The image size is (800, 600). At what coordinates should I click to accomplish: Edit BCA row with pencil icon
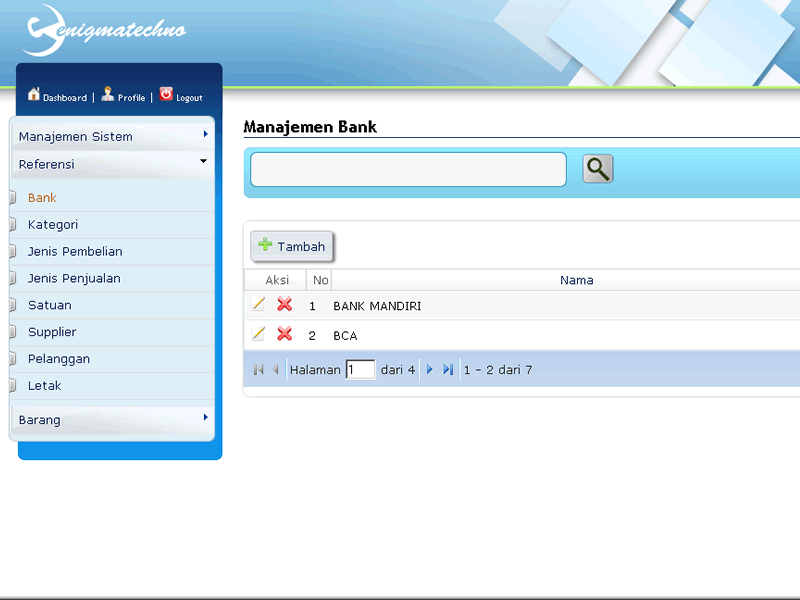click(258, 334)
